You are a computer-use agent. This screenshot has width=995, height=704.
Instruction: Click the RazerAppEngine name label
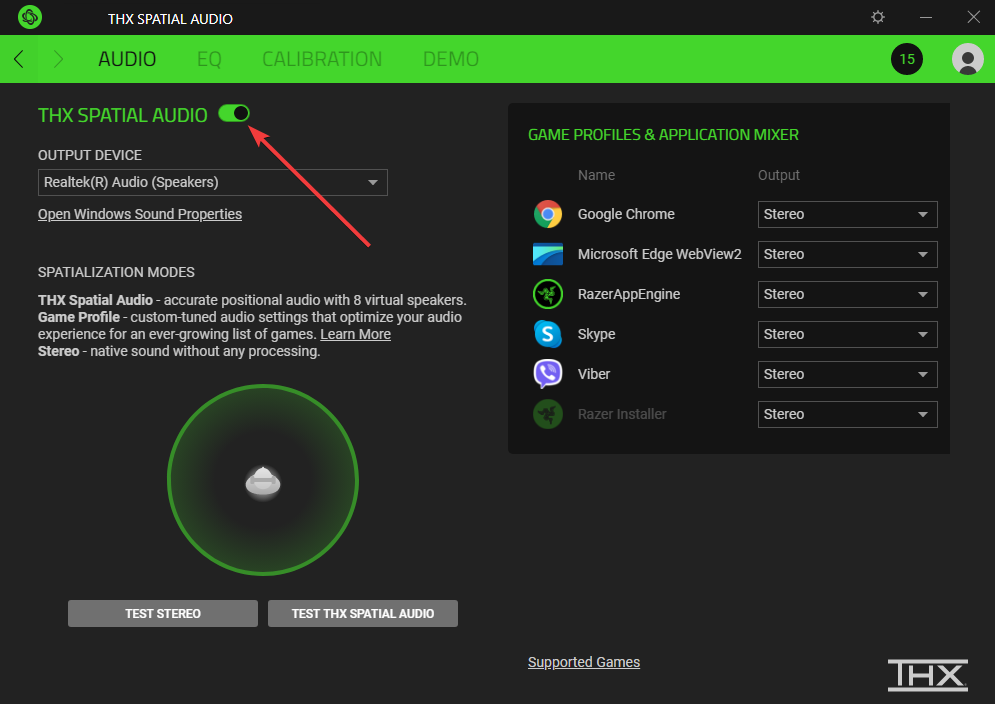click(x=628, y=295)
